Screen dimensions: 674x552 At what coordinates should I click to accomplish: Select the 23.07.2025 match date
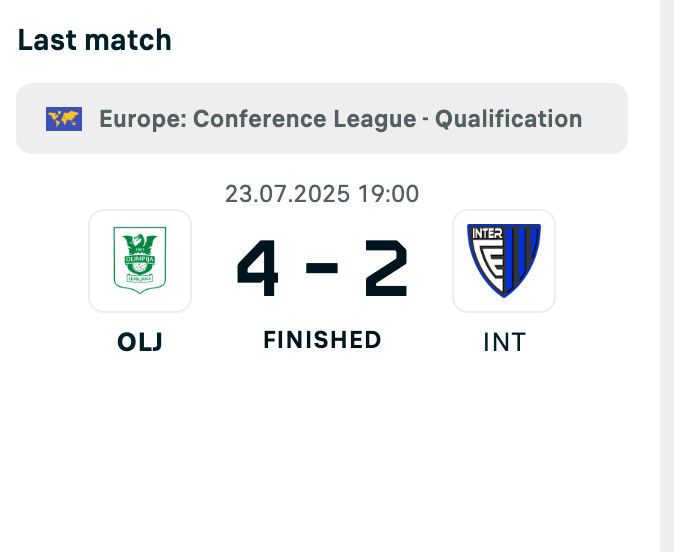[287, 194]
